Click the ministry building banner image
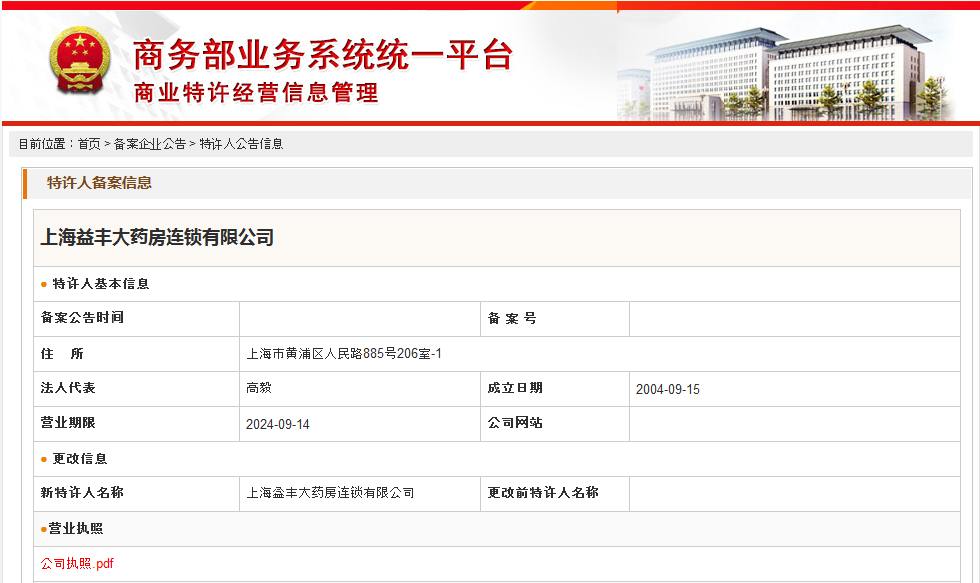This screenshot has height=583, width=980. [x=785, y=72]
